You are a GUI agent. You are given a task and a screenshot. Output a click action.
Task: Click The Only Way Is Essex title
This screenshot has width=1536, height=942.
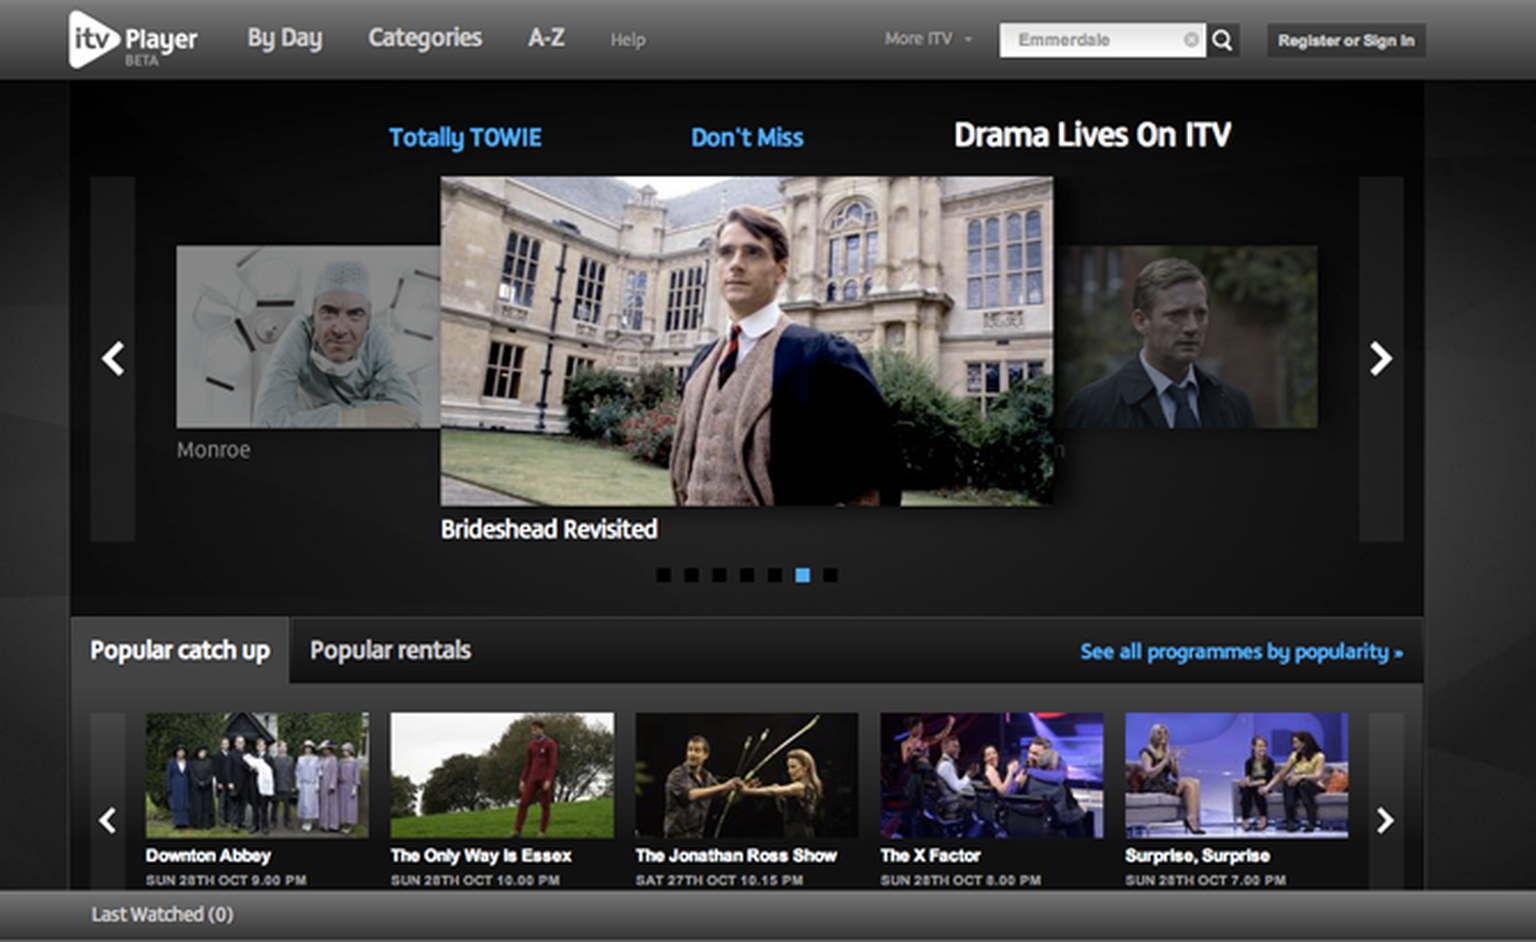(x=481, y=856)
